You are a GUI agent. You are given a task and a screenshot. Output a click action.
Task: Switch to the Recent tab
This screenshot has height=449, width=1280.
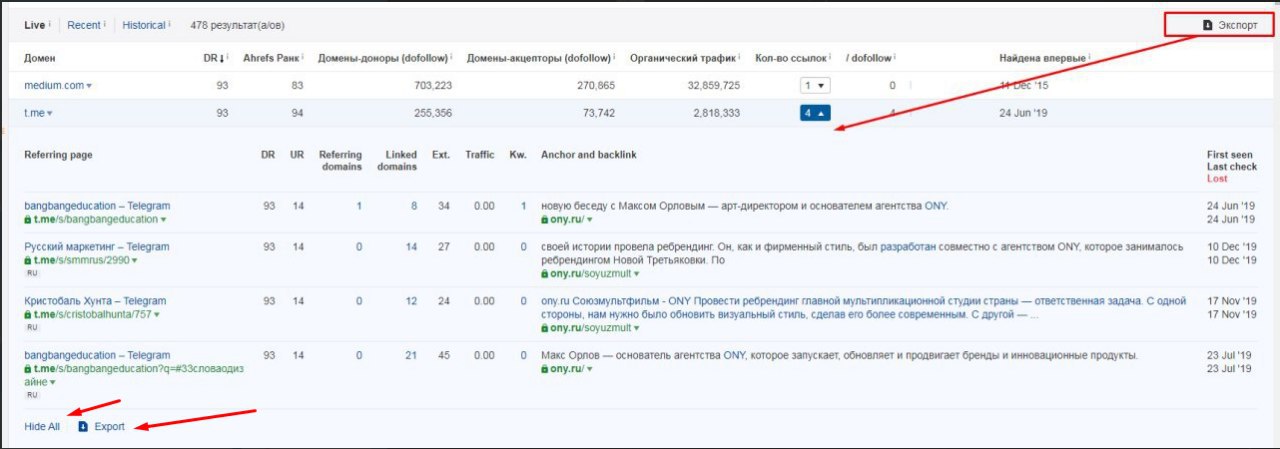[x=83, y=25]
